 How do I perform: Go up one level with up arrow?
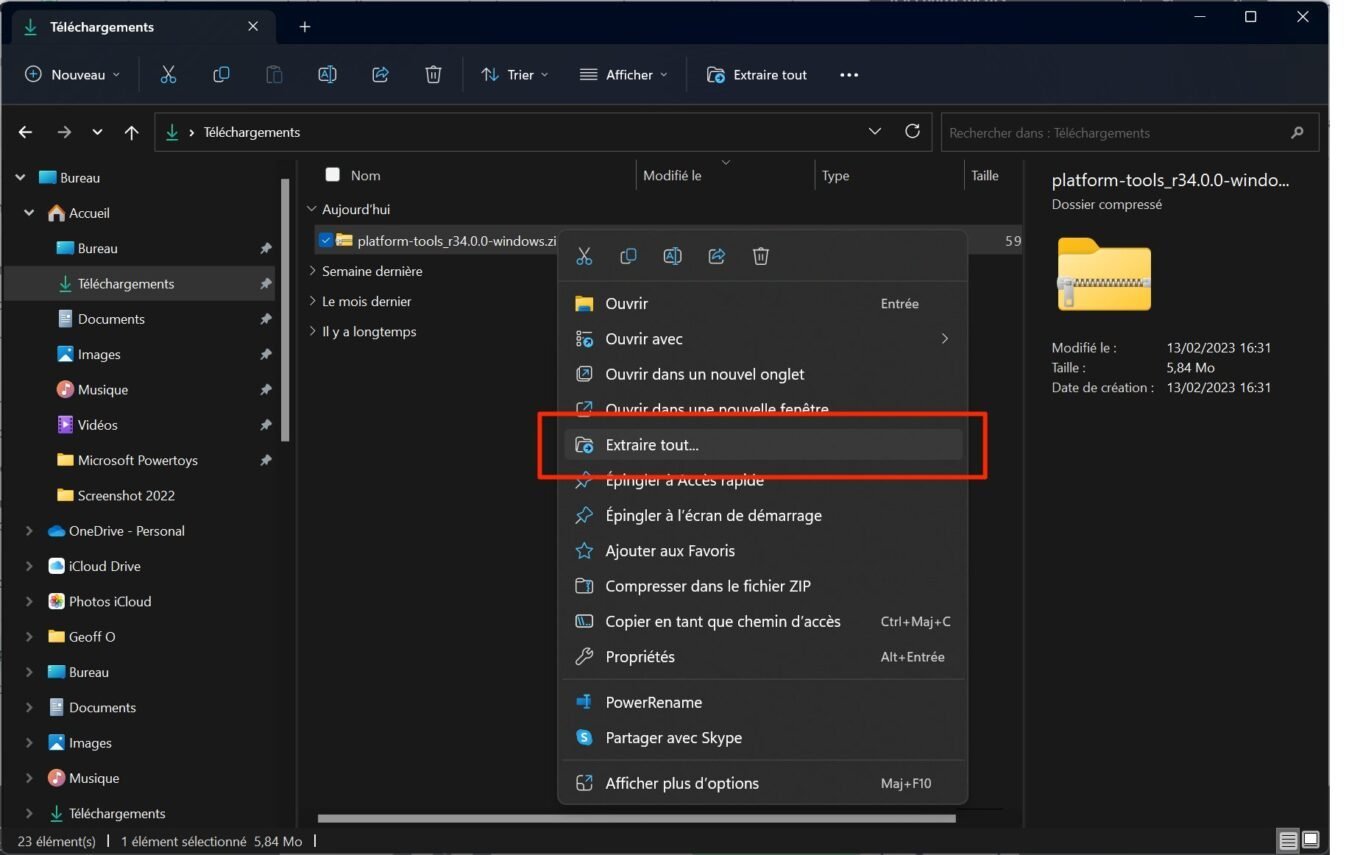pyautogui.click(x=131, y=132)
